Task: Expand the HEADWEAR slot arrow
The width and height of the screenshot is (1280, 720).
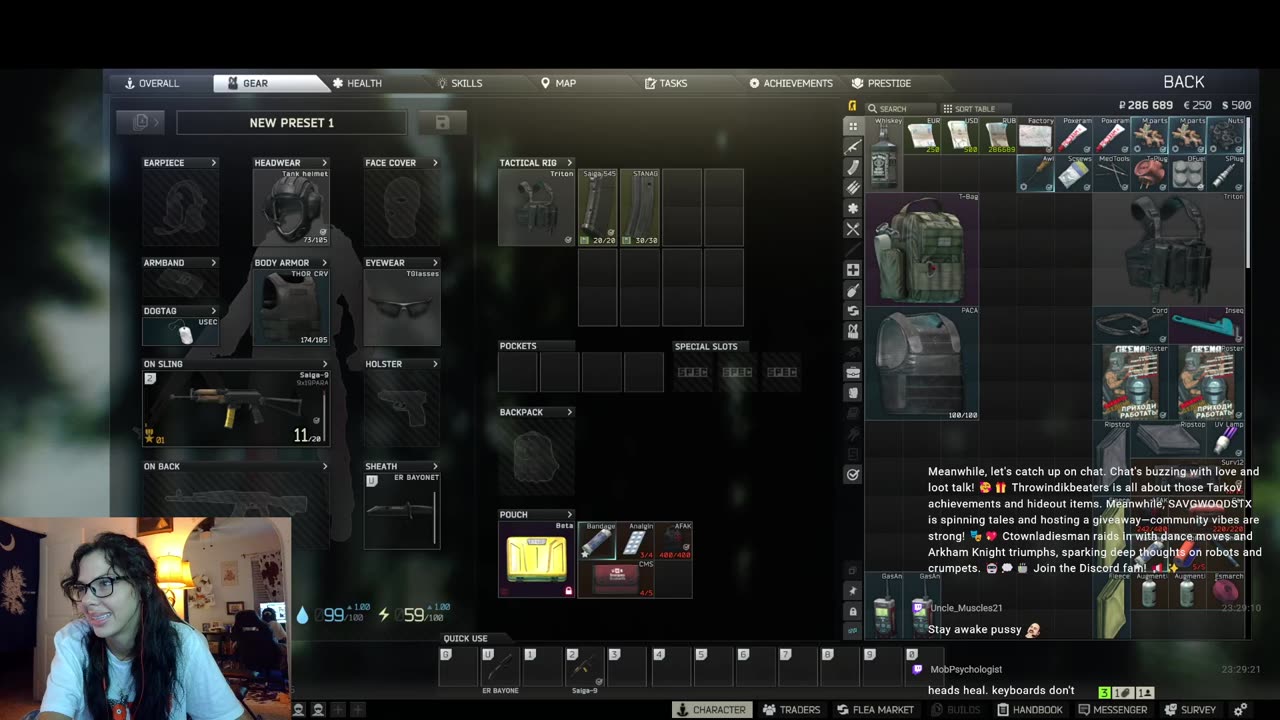Action: [324, 163]
